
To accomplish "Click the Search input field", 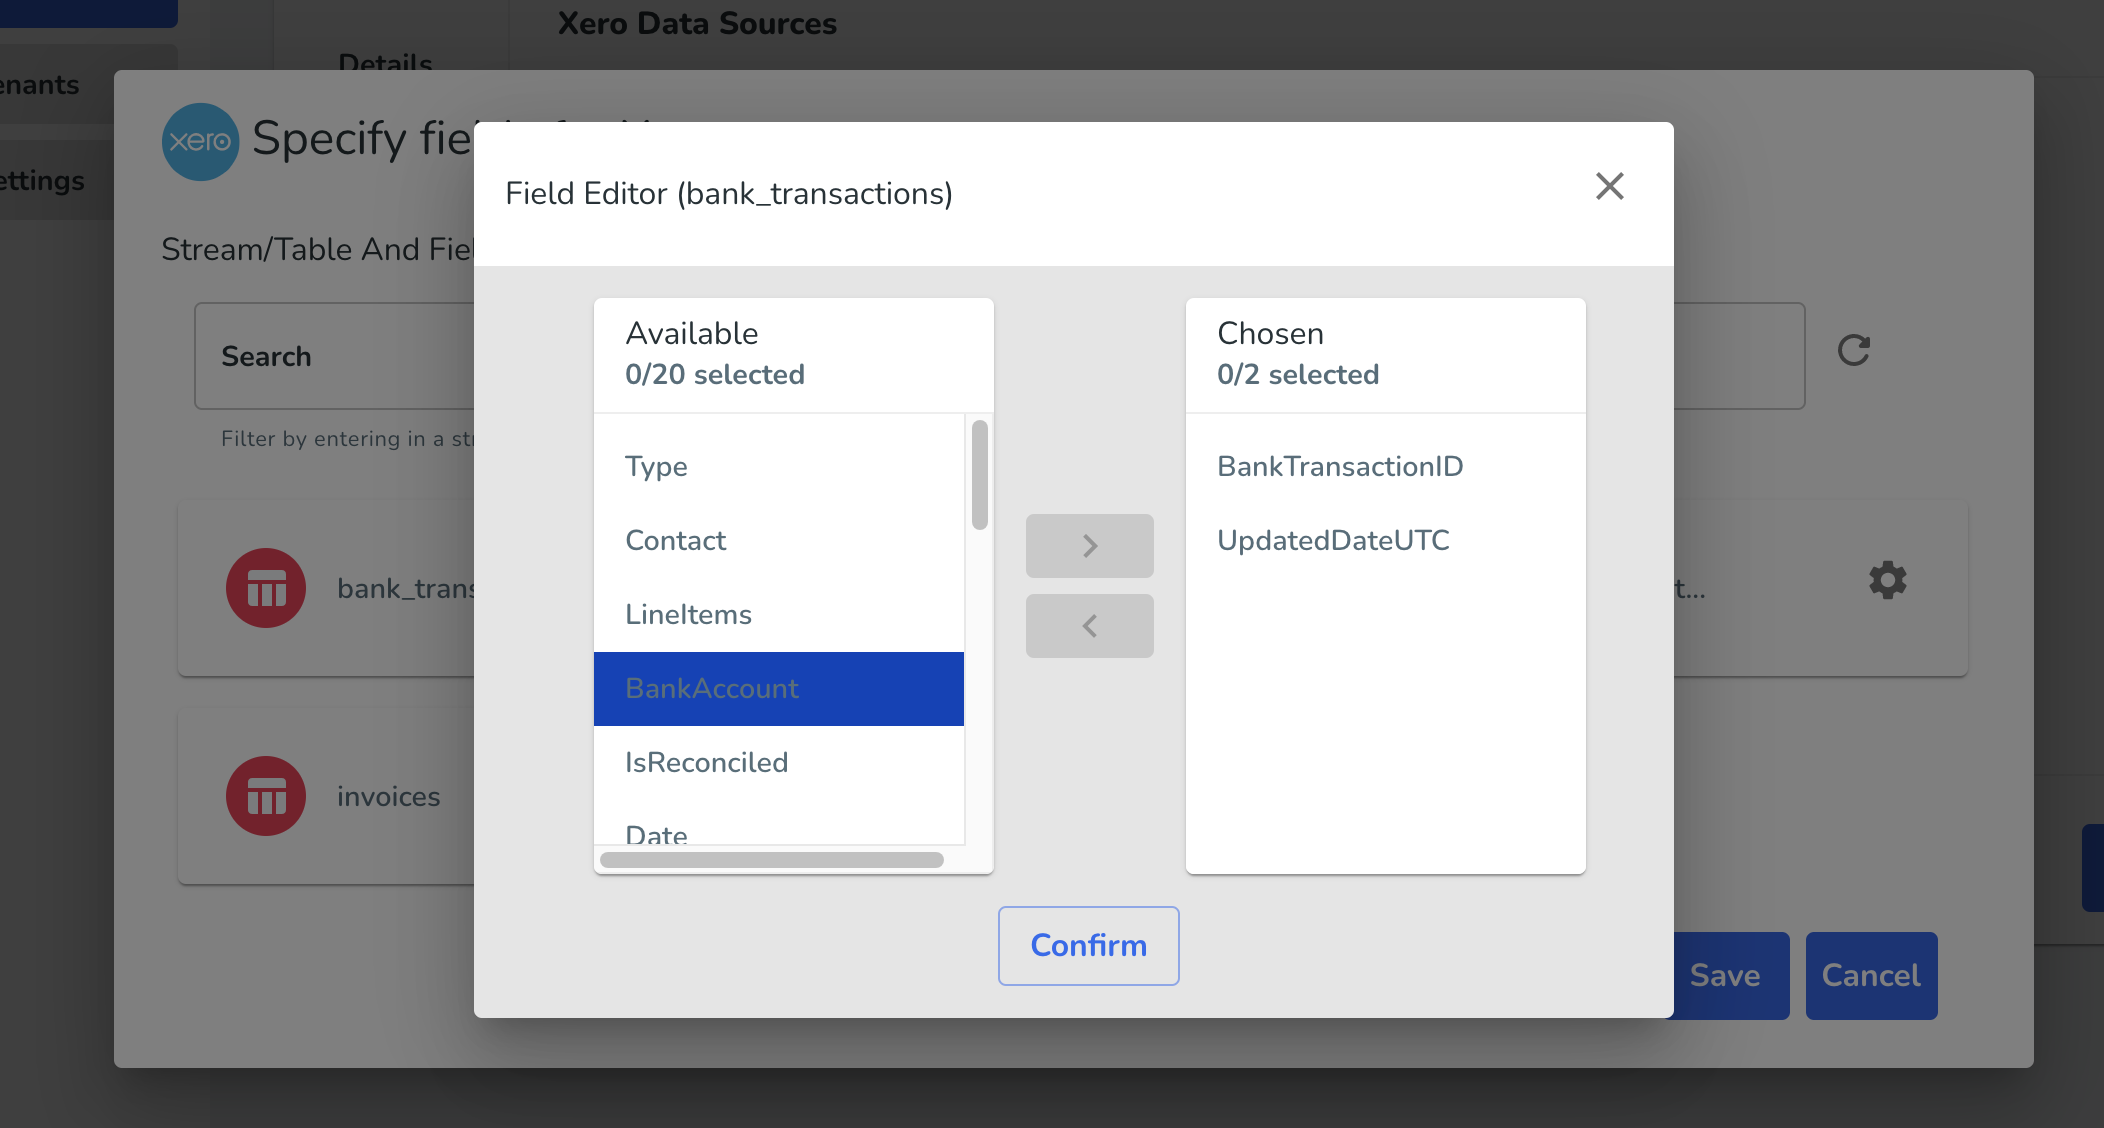I will pos(335,356).
